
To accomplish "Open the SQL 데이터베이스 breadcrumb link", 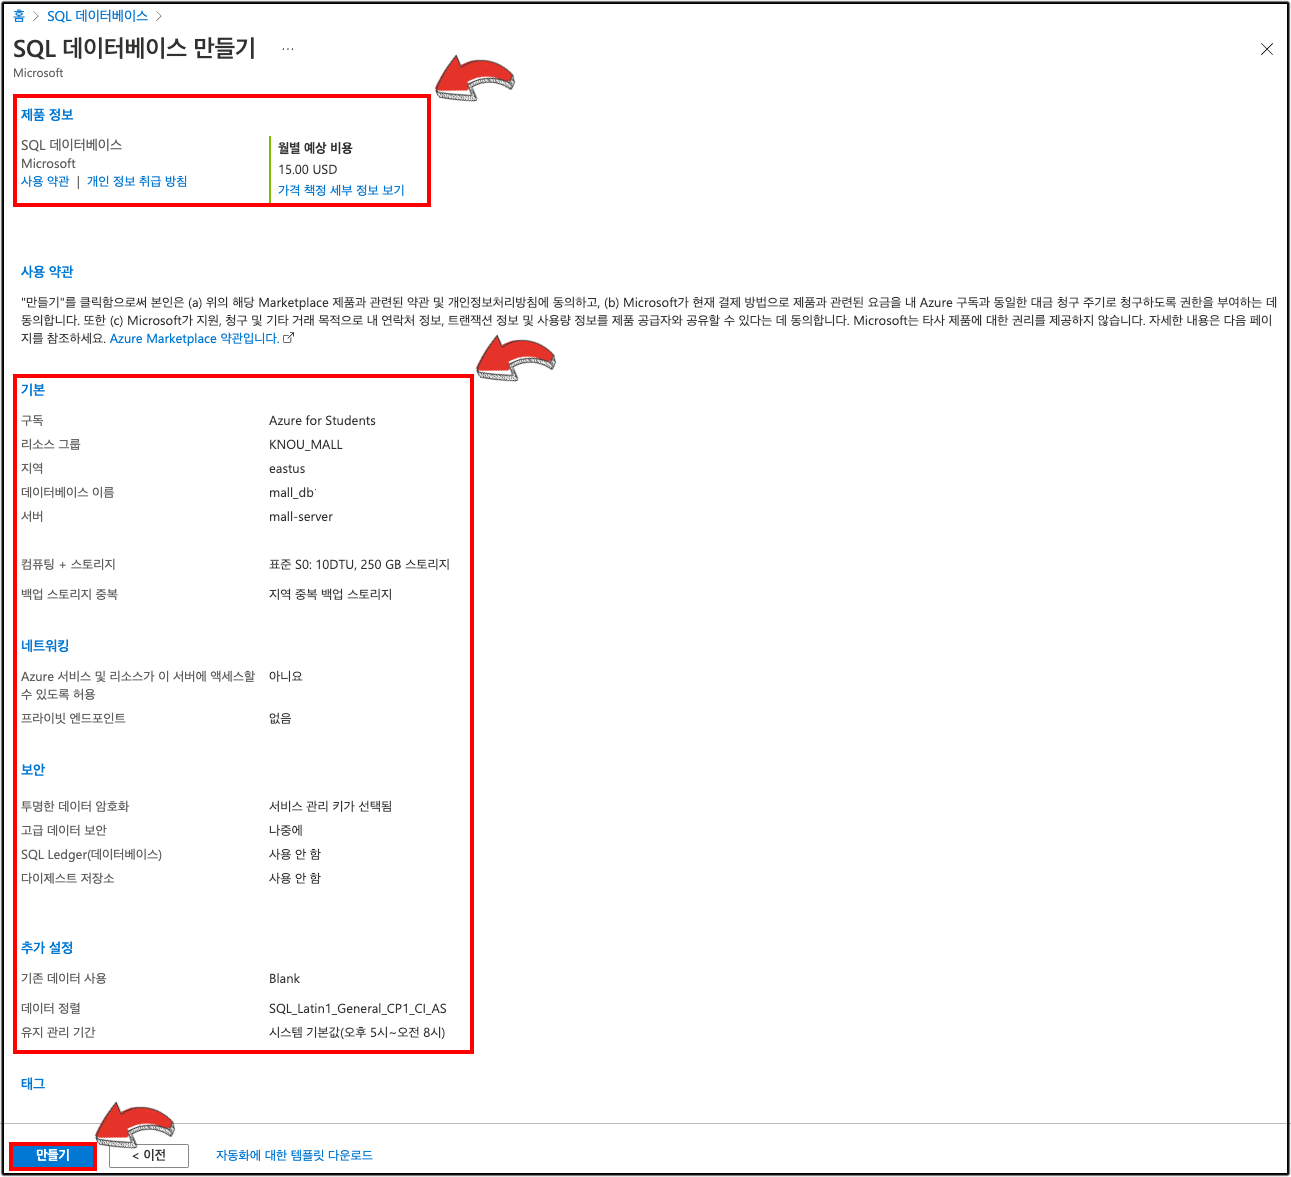I will click(97, 16).
